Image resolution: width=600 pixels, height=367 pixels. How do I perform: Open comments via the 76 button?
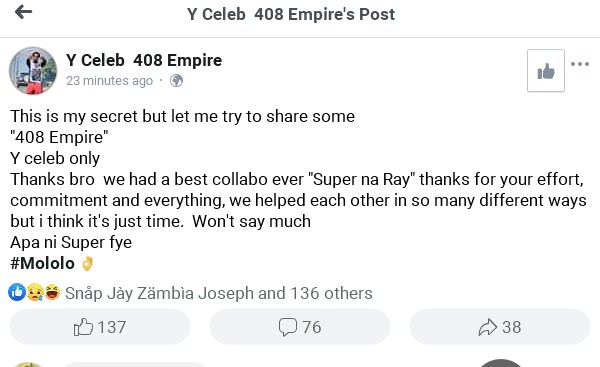[x=300, y=327]
